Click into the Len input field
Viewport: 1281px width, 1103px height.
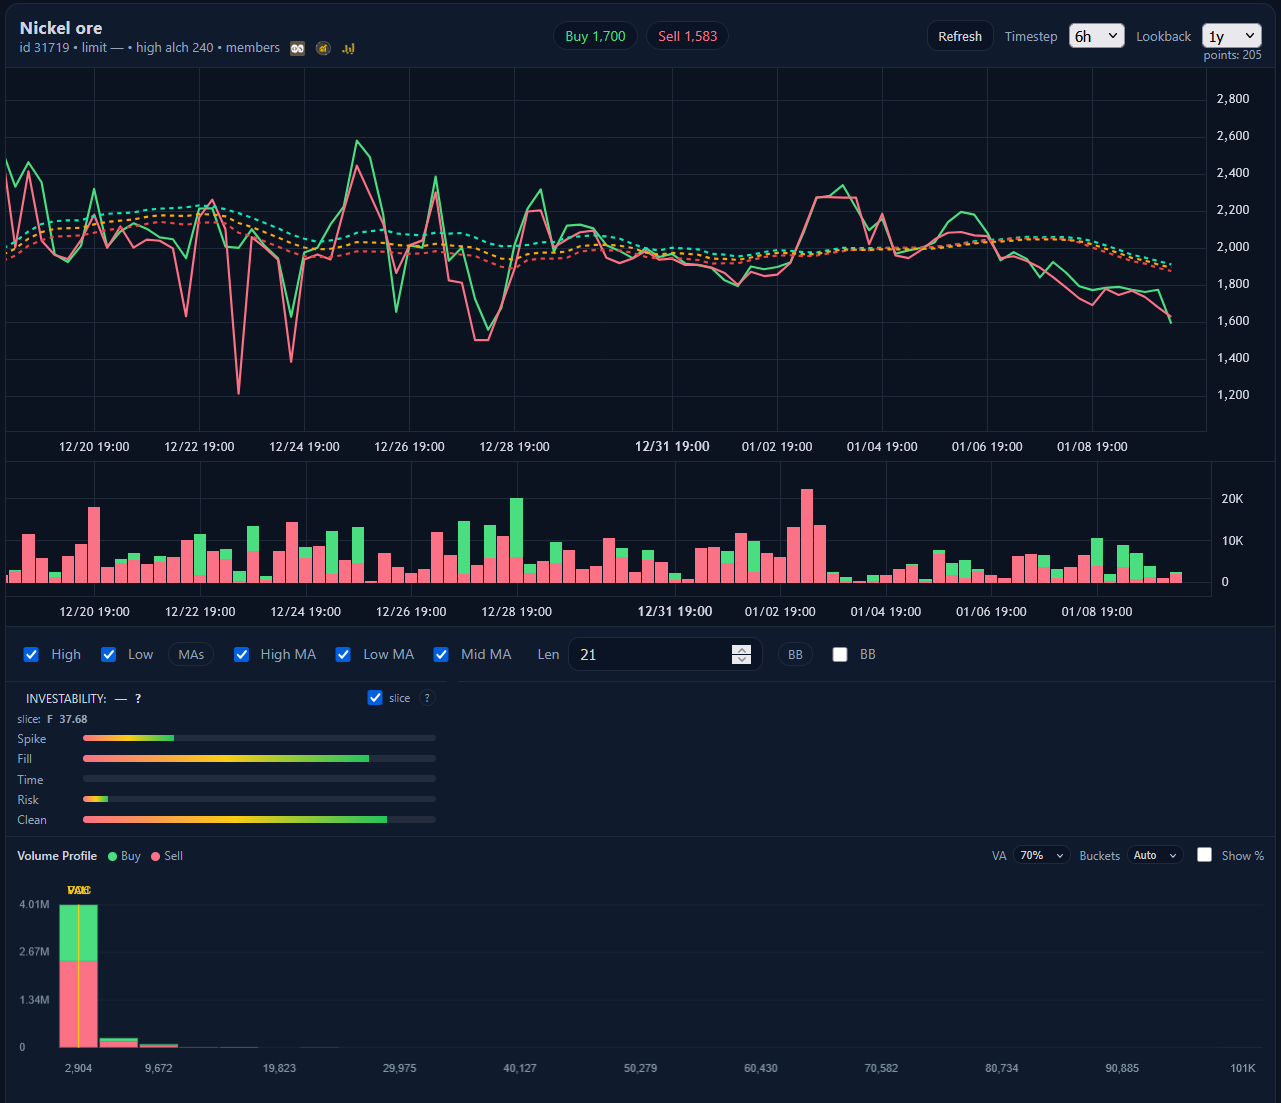[650, 654]
